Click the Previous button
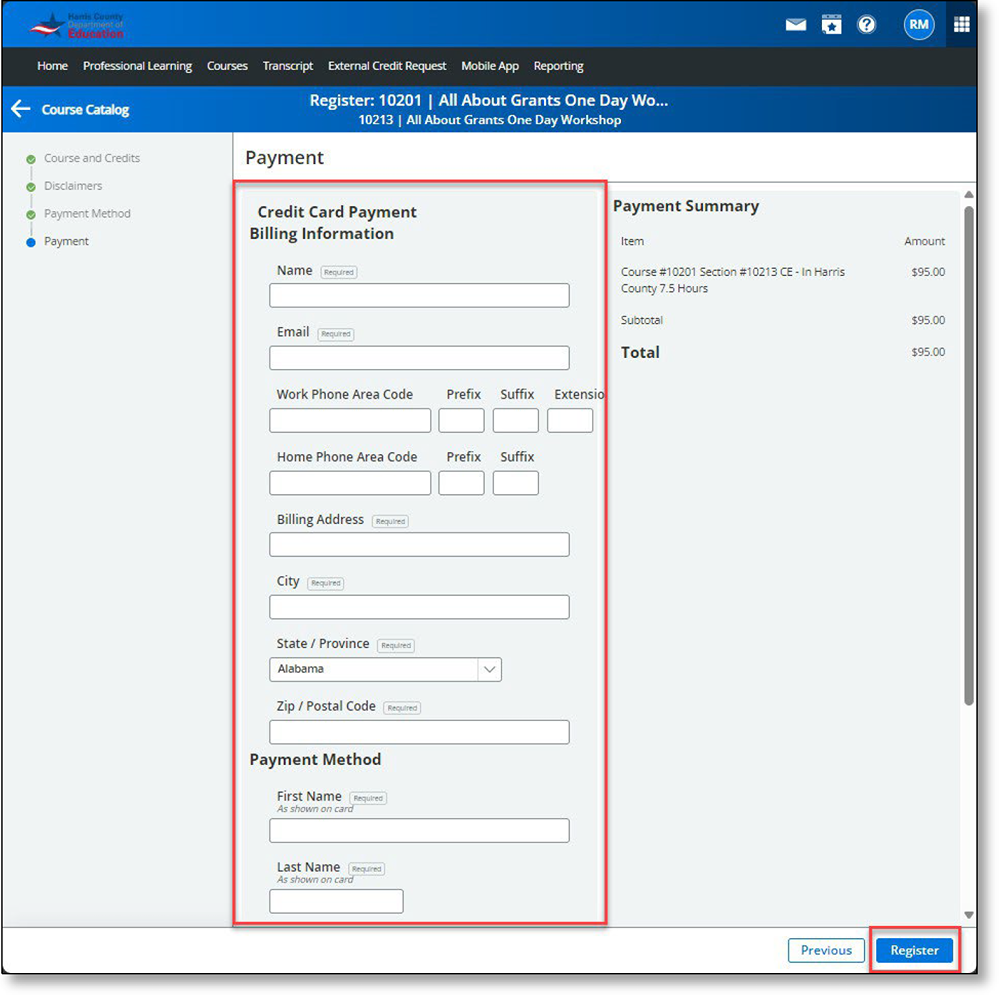The height and width of the screenshot is (995, 999). [x=826, y=950]
